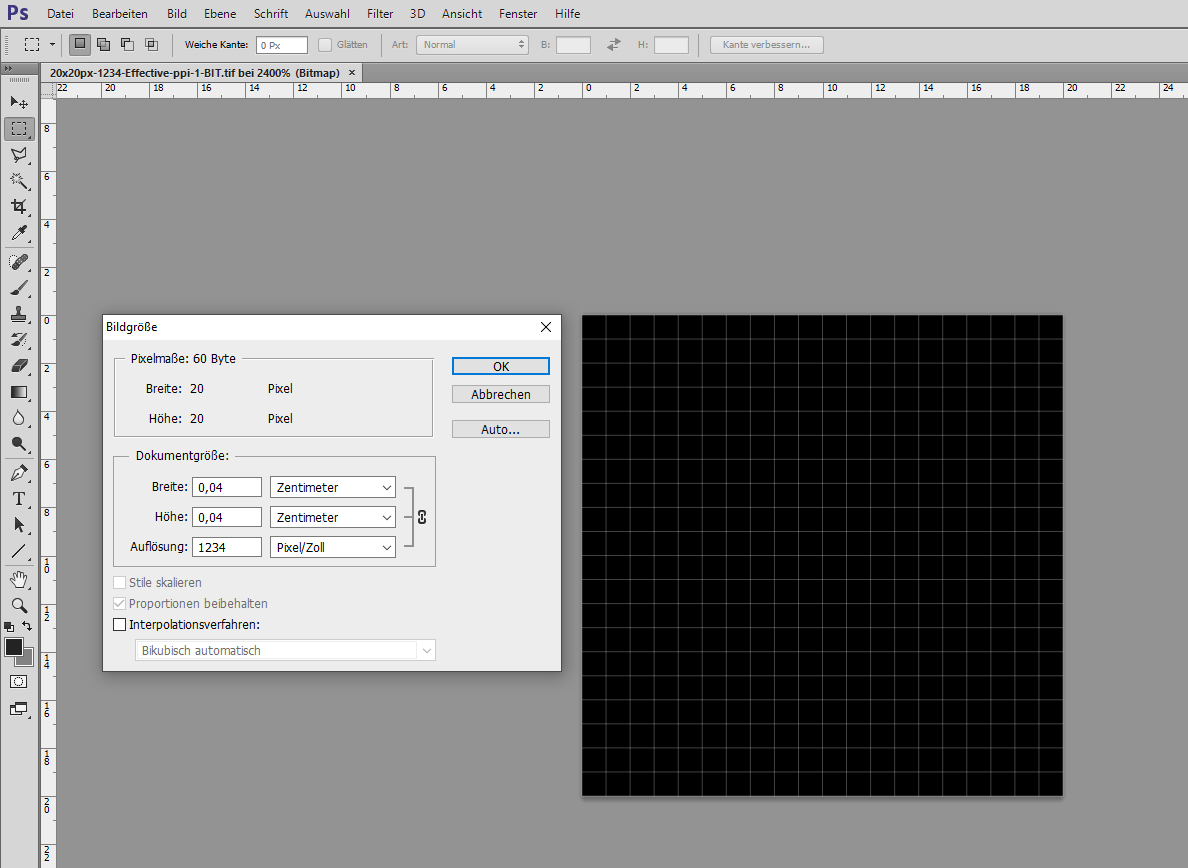Enable the Glätten checkbox

[x=326, y=44]
